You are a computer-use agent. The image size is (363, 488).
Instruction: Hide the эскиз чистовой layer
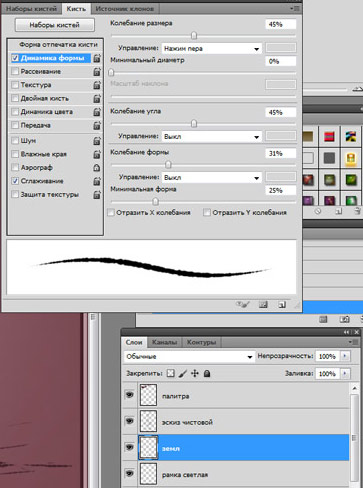(x=129, y=421)
